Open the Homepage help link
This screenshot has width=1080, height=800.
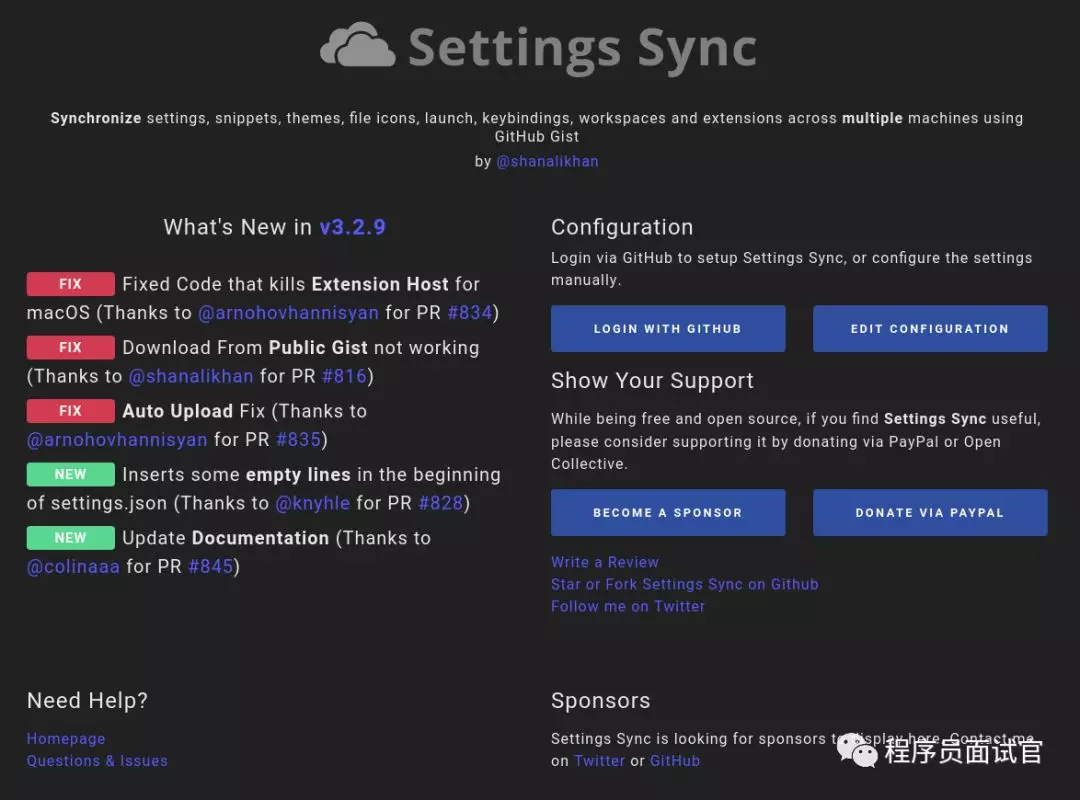coord(66,739)
